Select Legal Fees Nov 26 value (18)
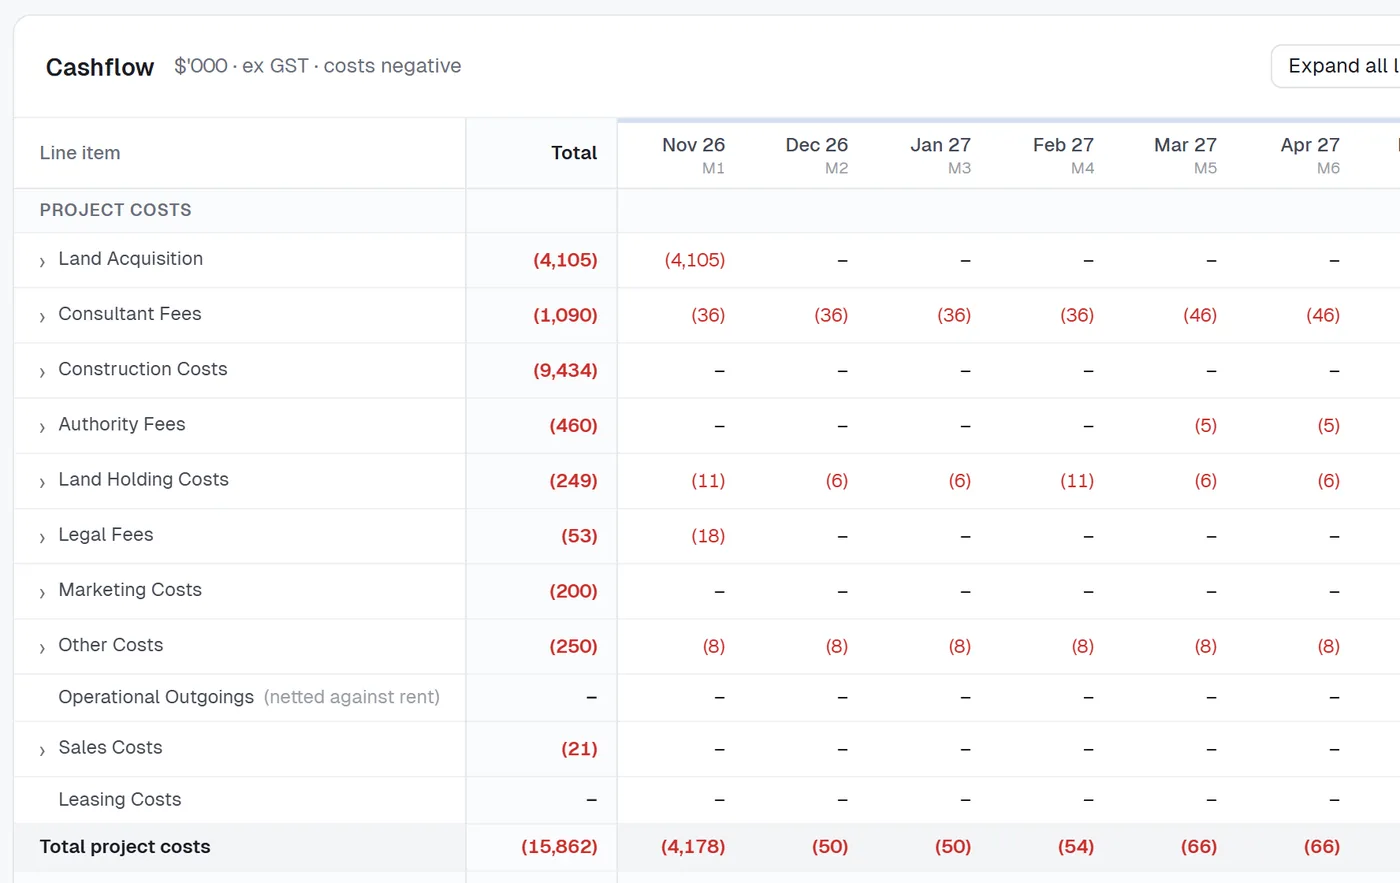This screenshot has height=883, width=1400. 708,536
